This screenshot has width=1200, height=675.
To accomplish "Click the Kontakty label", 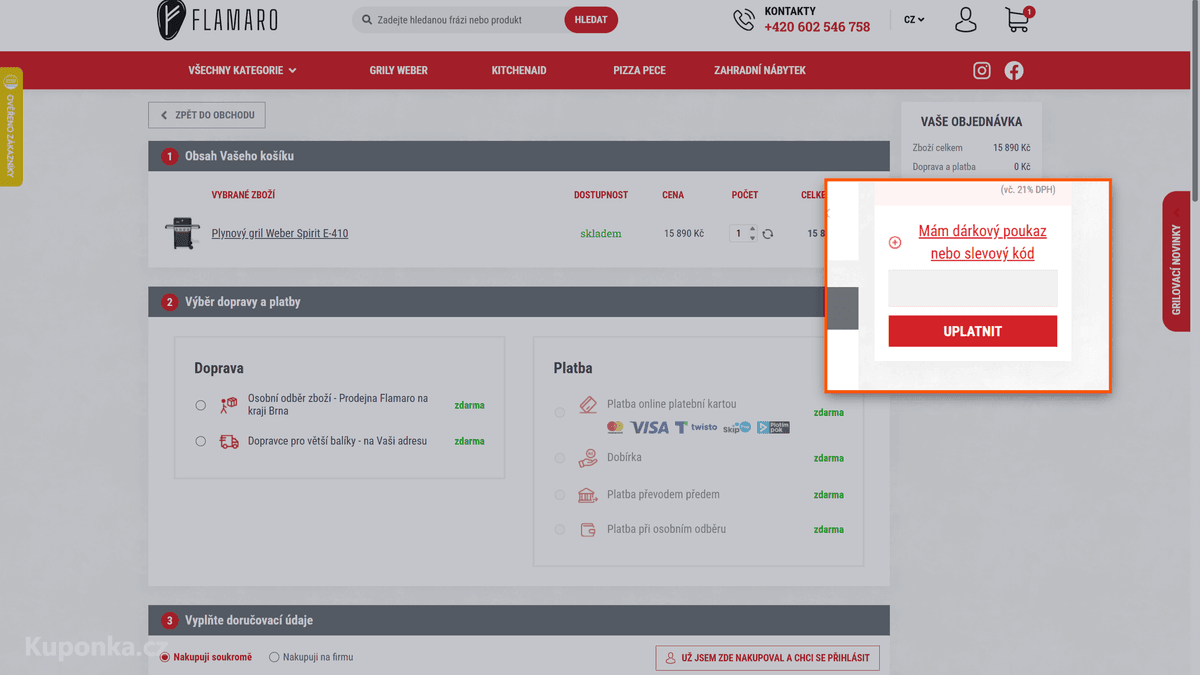I will (x=790, y=11).
